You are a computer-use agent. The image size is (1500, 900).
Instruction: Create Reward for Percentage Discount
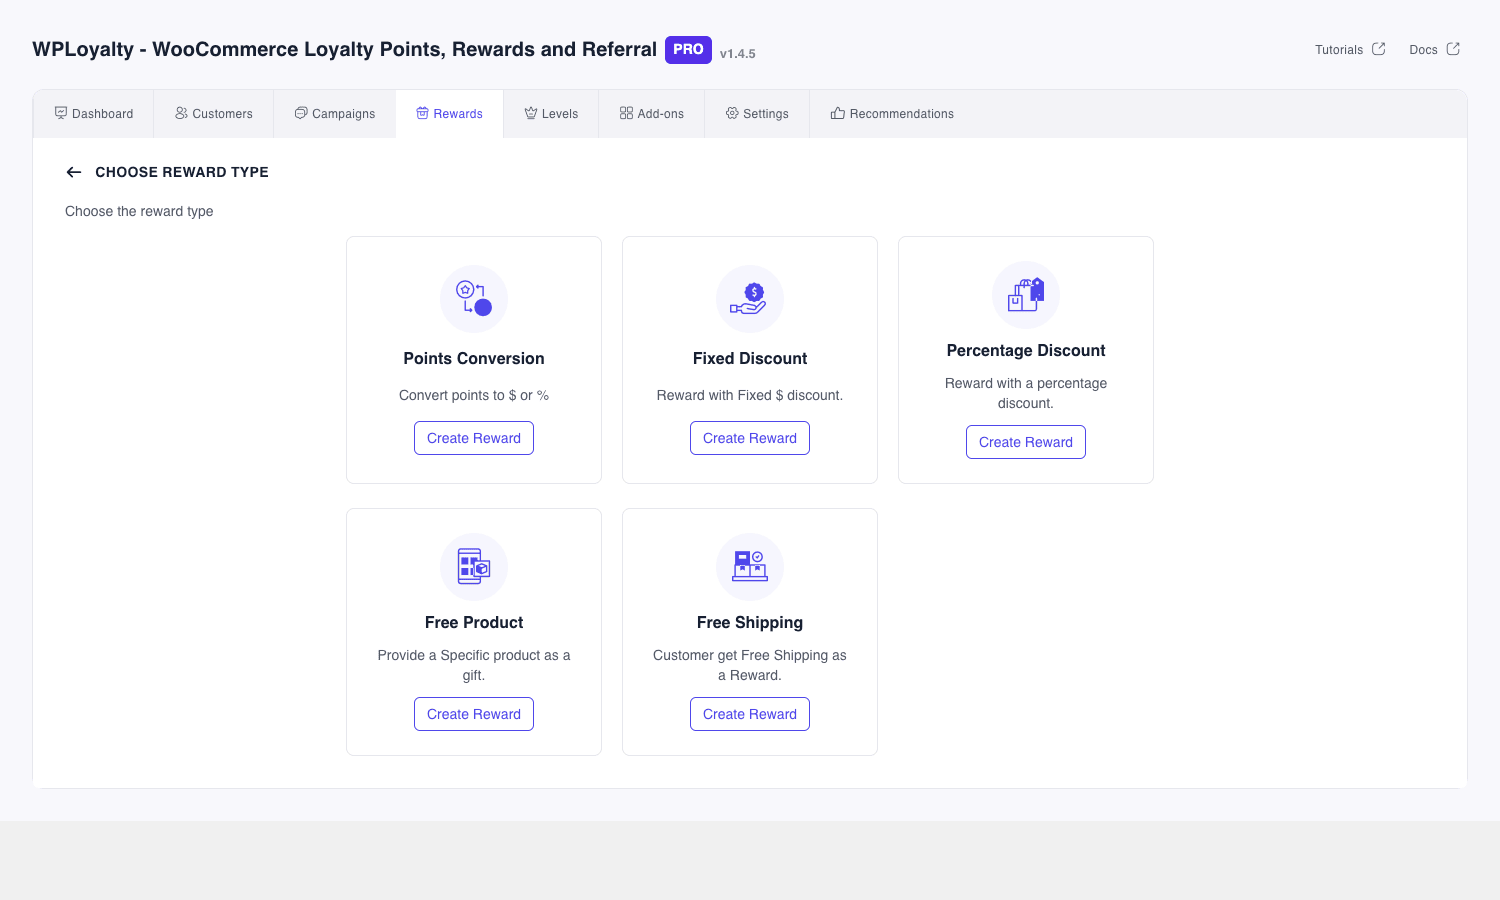[1026, 442]
